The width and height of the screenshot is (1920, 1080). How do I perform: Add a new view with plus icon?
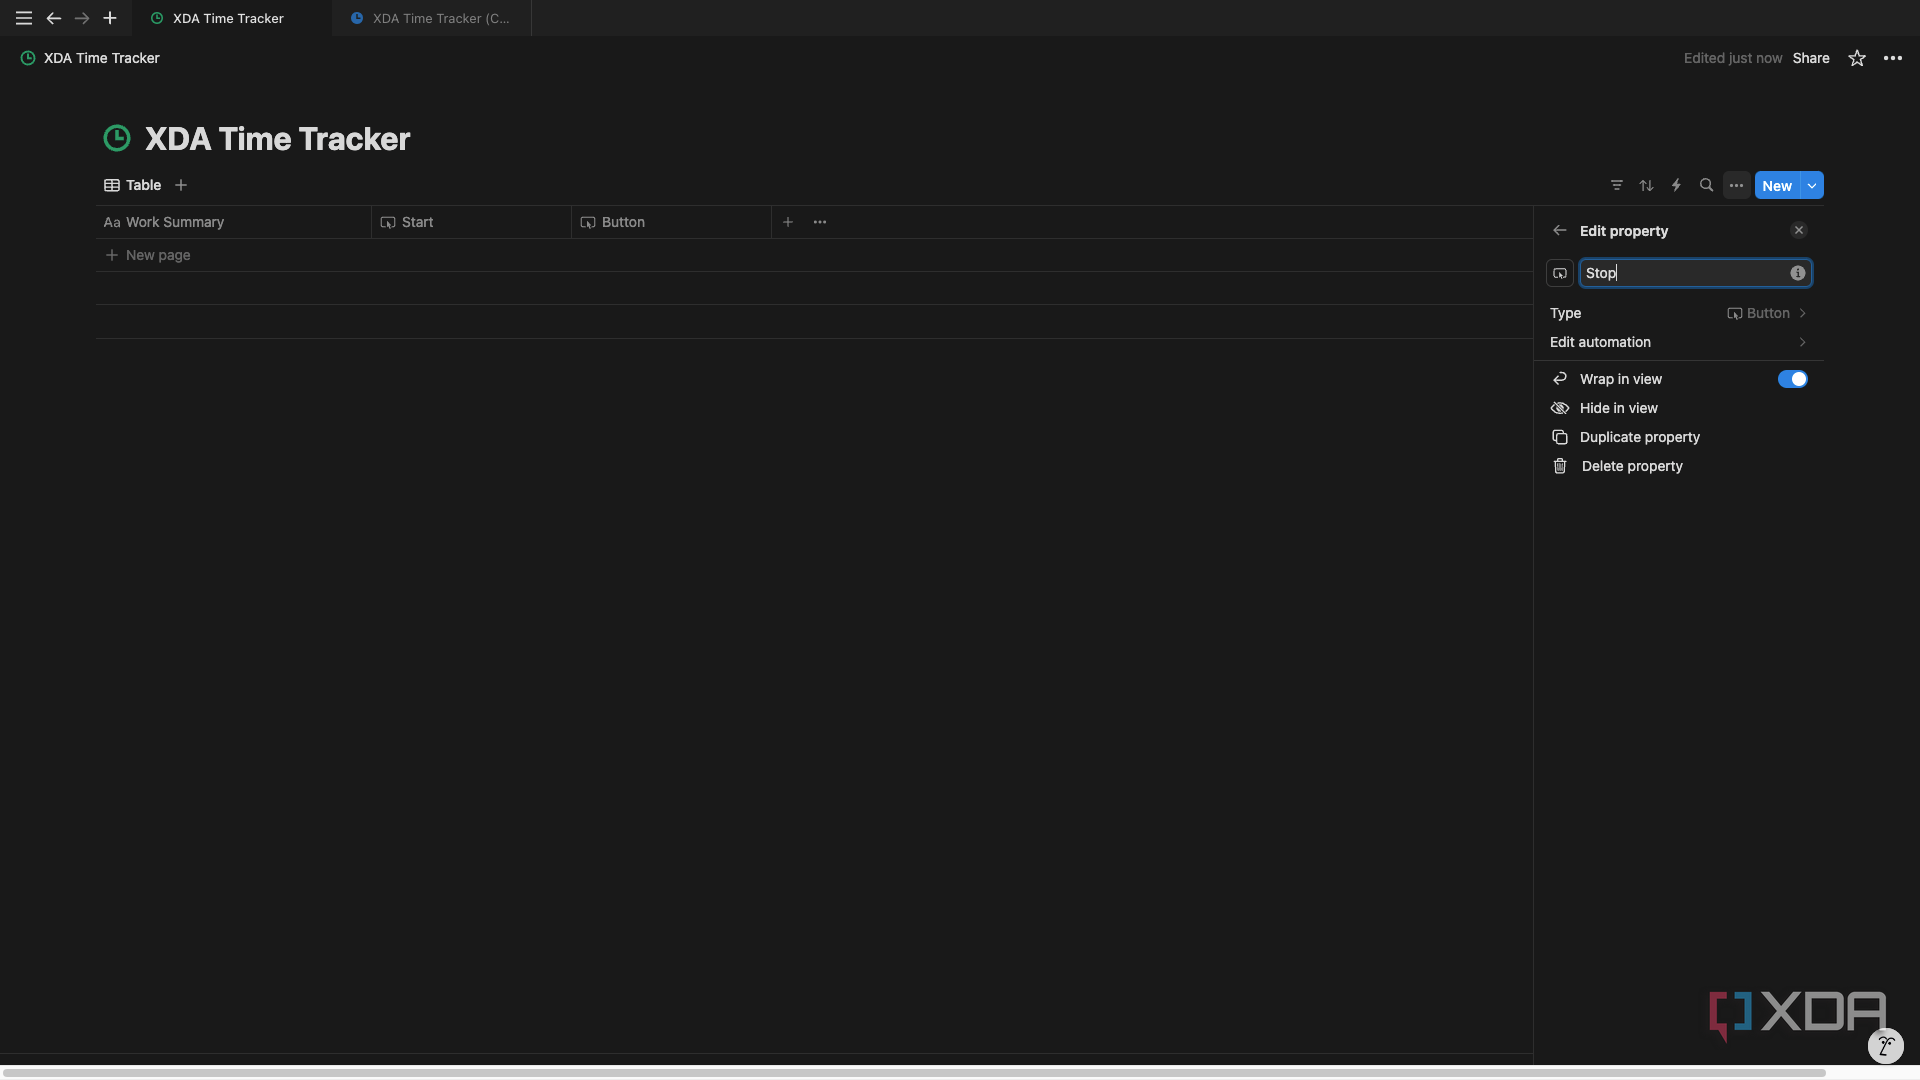click(x=181, y=185)
